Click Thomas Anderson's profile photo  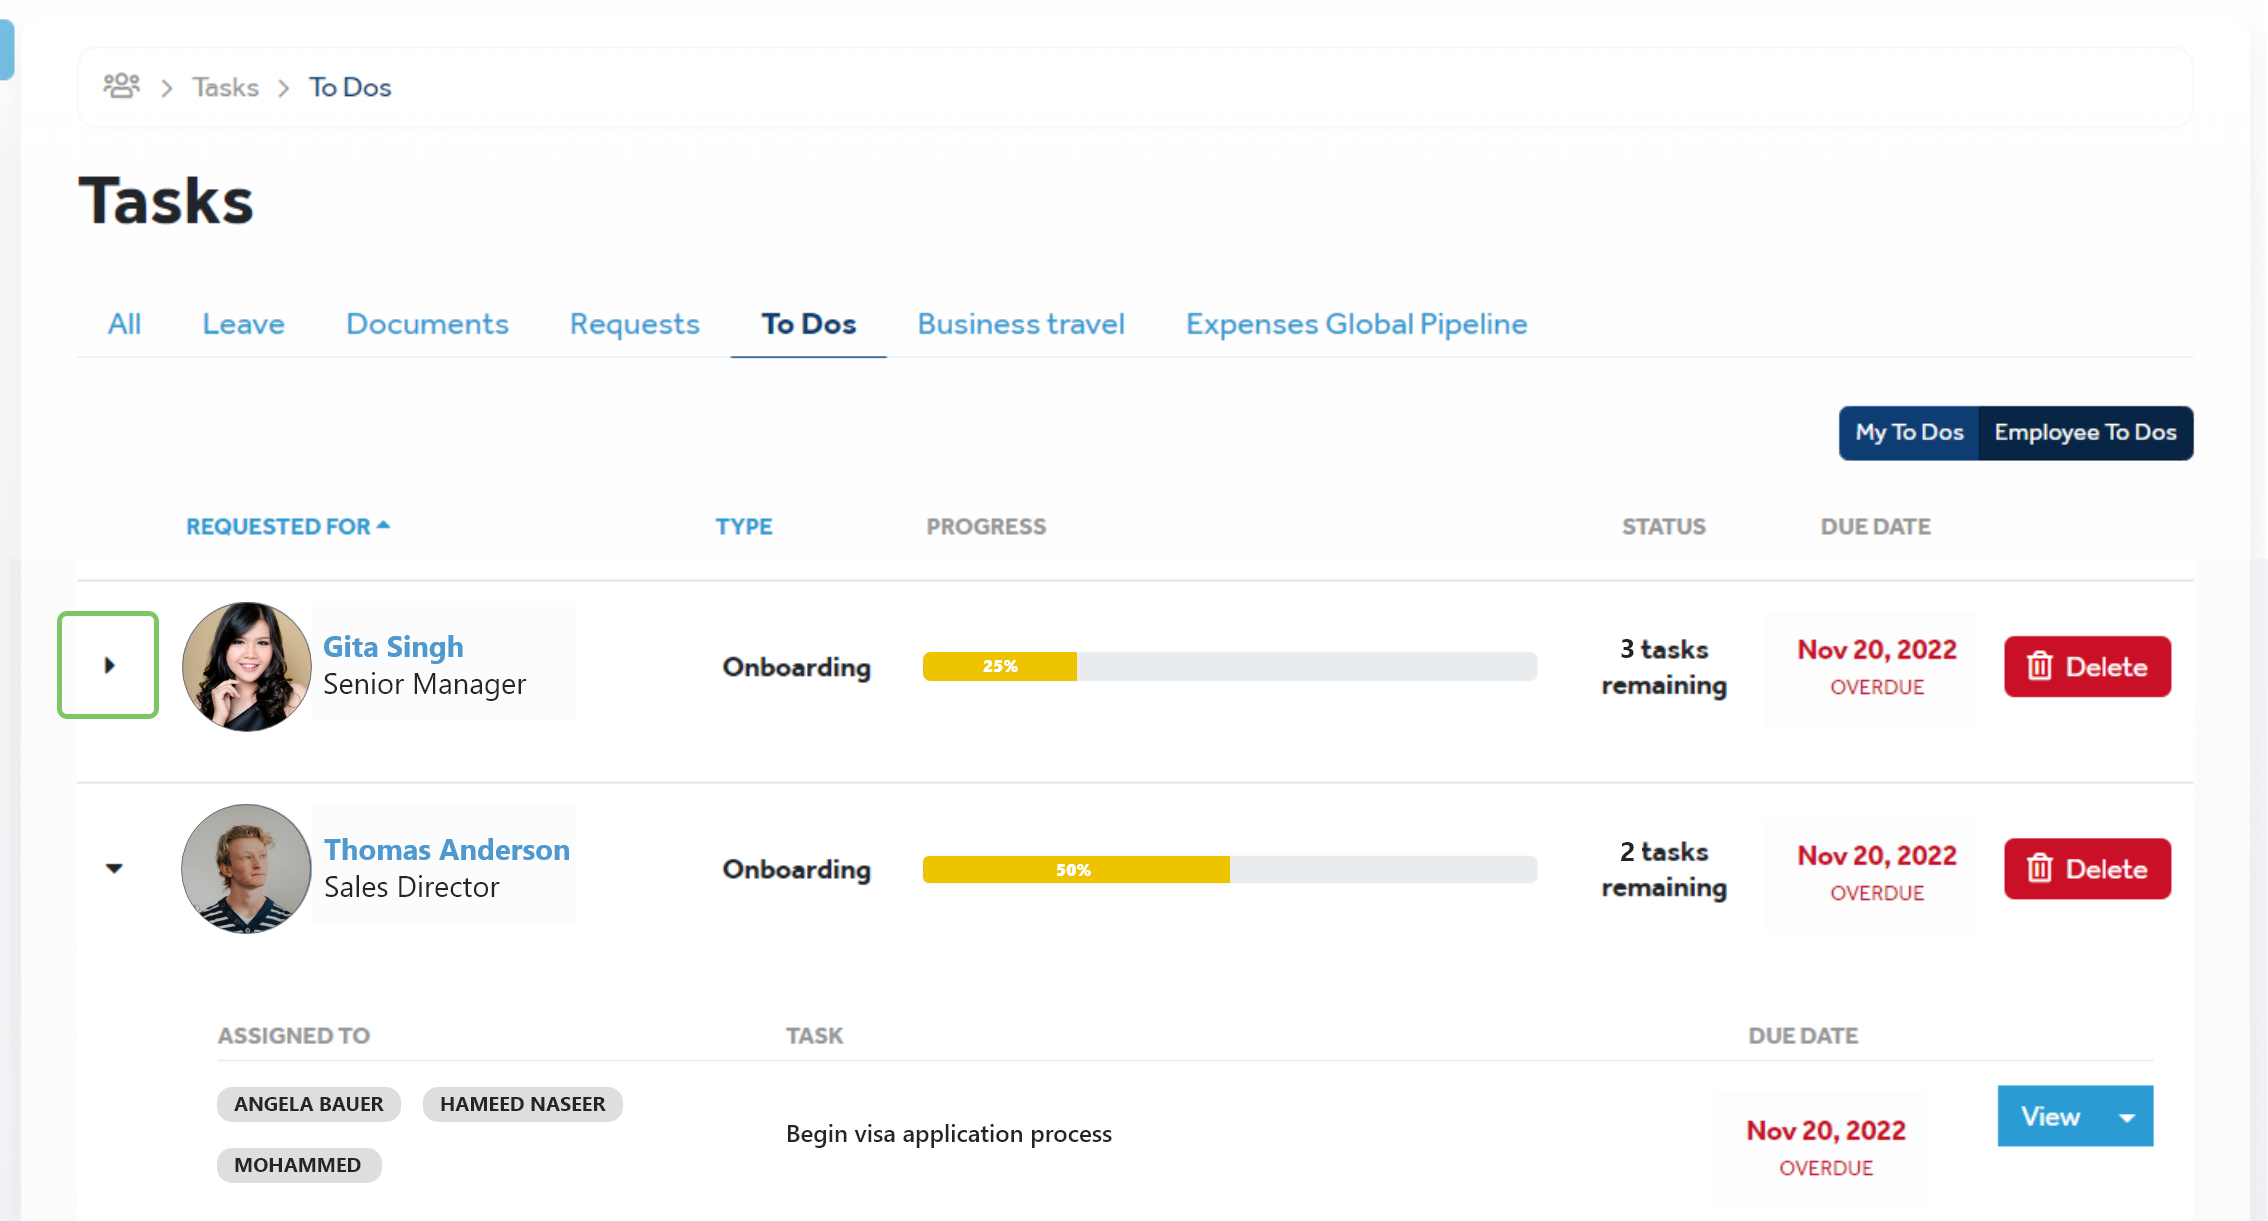click(x=246, y=868)
